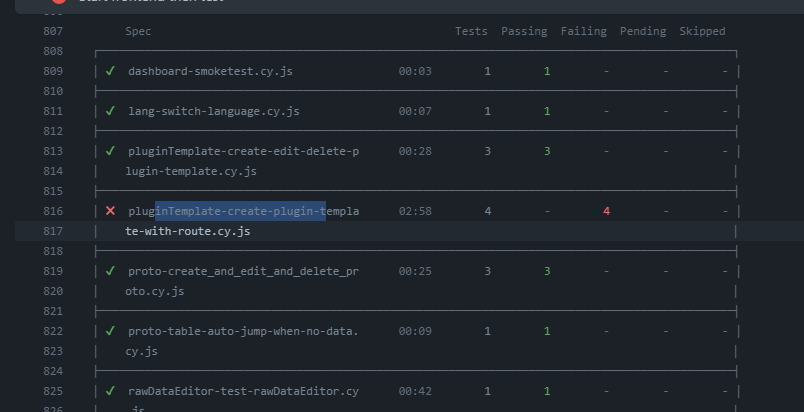Image resolution: width=804 pixels, height=412 pixels.
Task: Click 'lang-switch-language.cy.js' spec name
Action: [214, 111]
